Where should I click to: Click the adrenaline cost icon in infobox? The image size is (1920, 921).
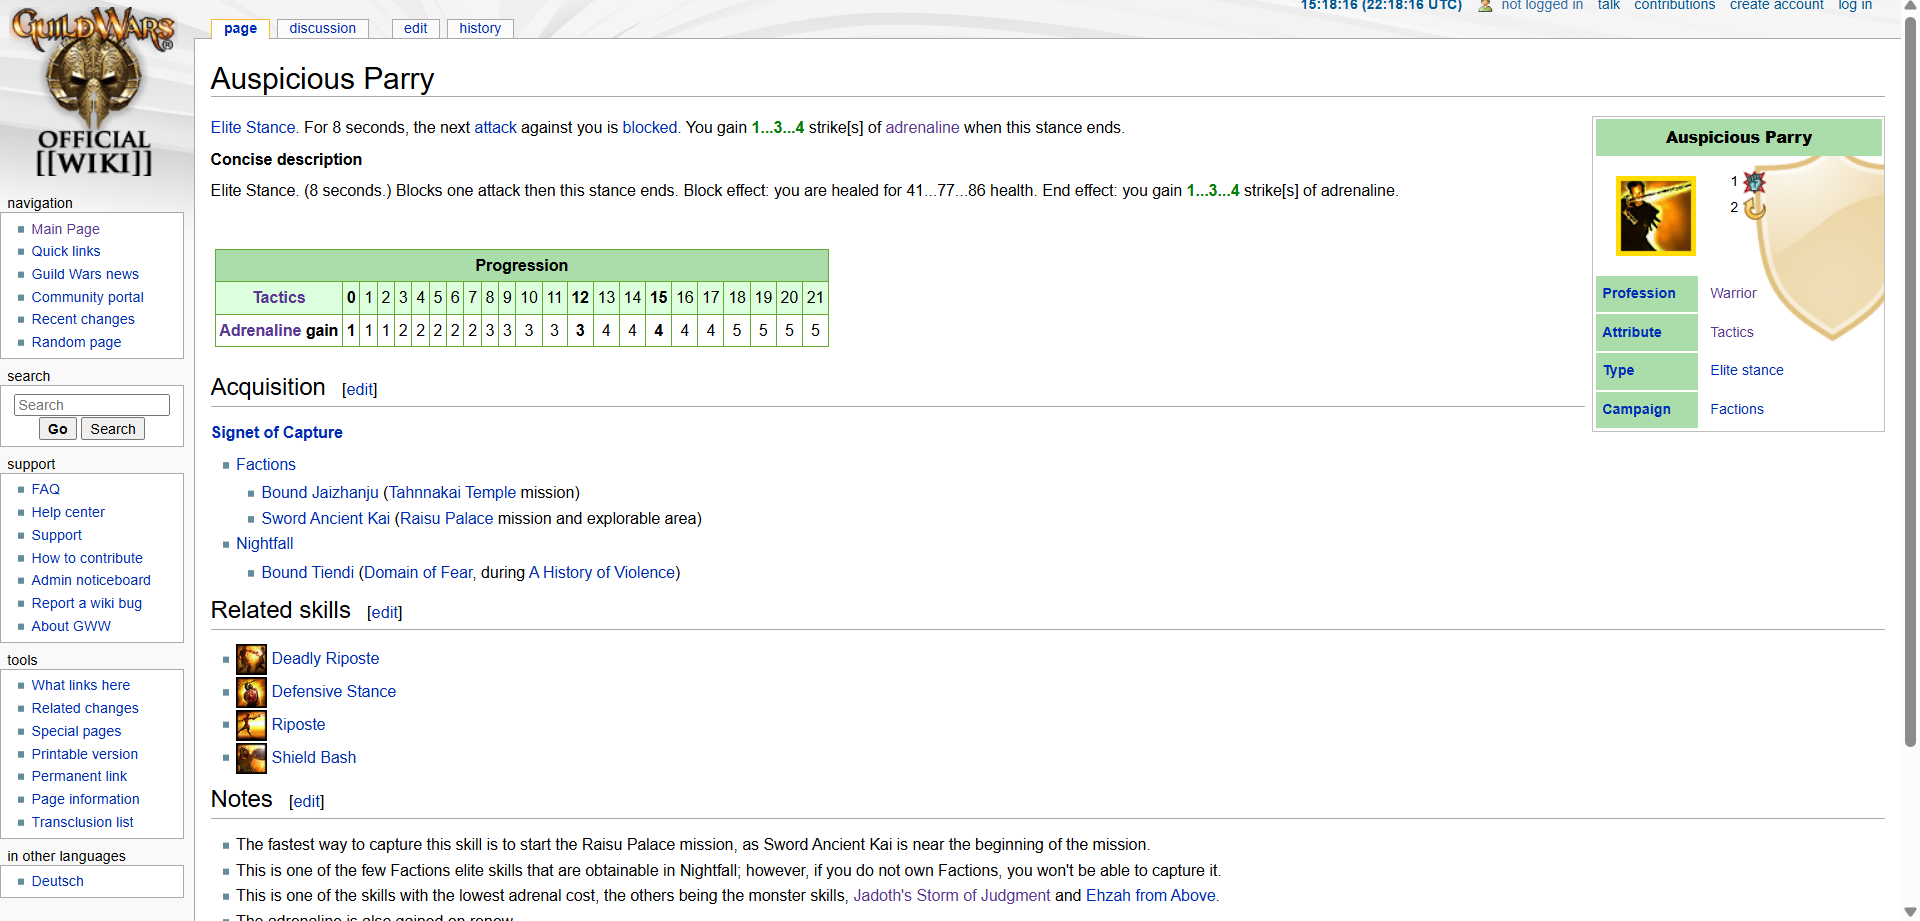[x=1754, y=182]
